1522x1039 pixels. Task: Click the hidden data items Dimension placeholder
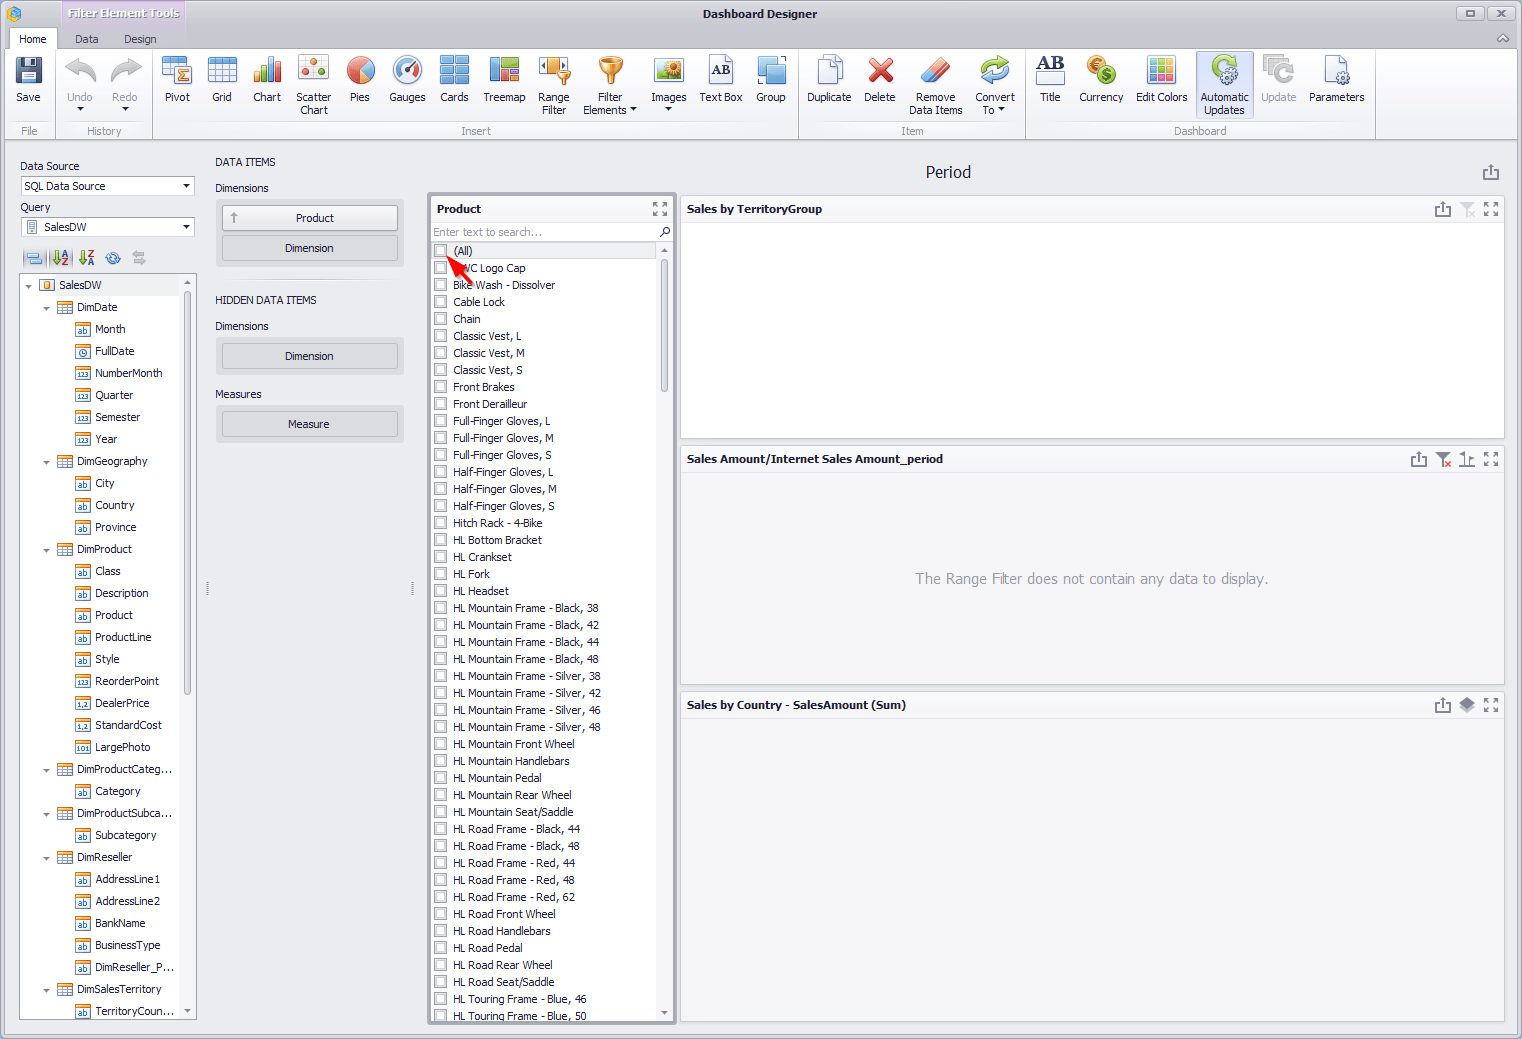(x=310, y=356)
